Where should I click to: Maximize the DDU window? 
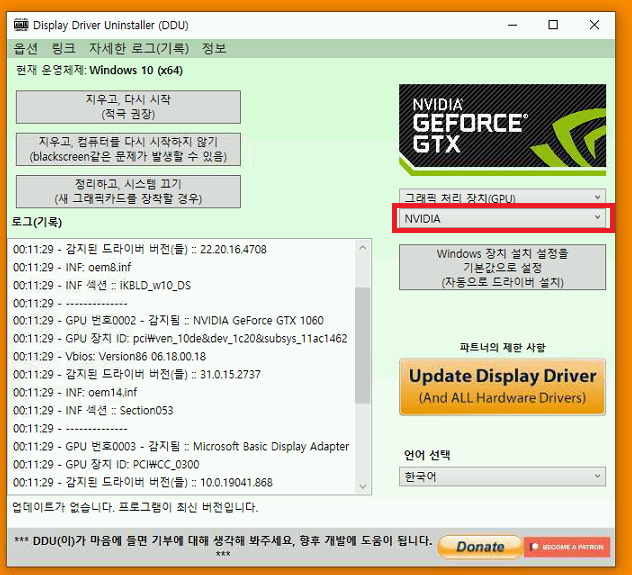(x=553, y=25)
